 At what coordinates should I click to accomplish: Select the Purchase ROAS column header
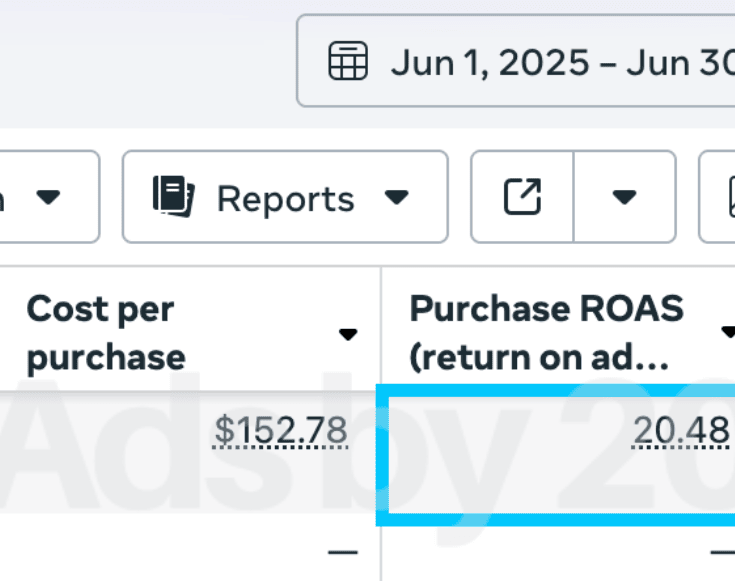(546, 333)
